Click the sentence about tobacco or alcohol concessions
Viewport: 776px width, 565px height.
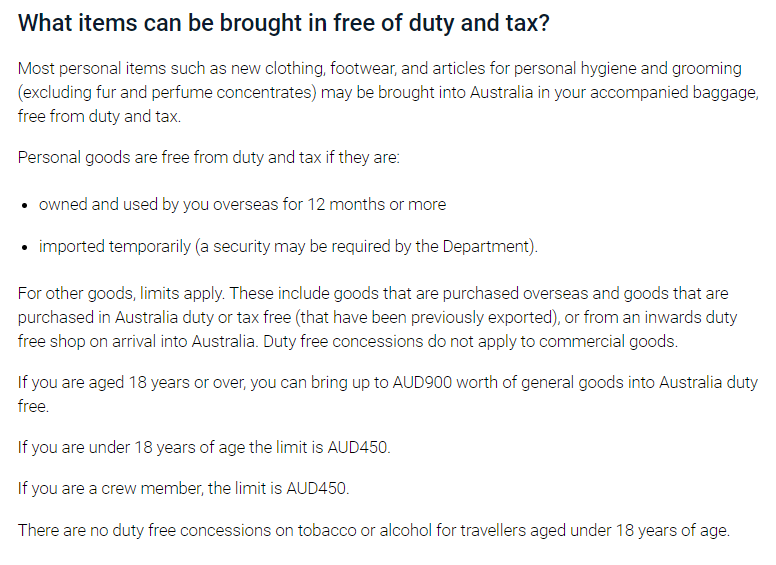pos(374,530)
